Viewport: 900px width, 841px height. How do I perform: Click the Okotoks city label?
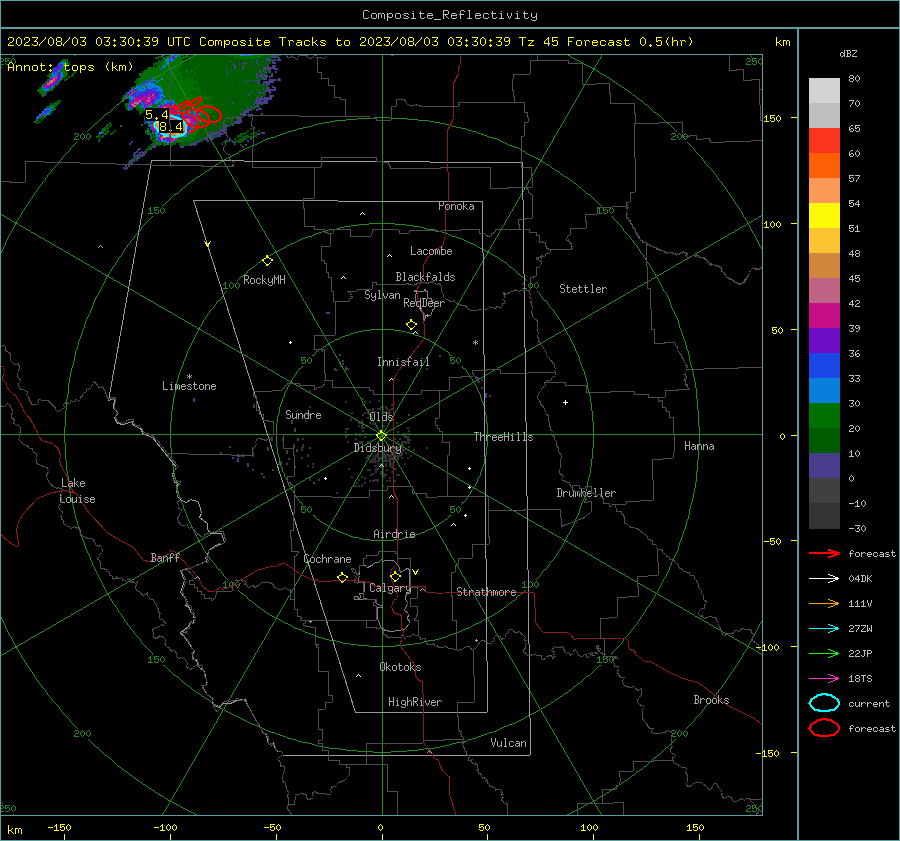pos(400,667)
